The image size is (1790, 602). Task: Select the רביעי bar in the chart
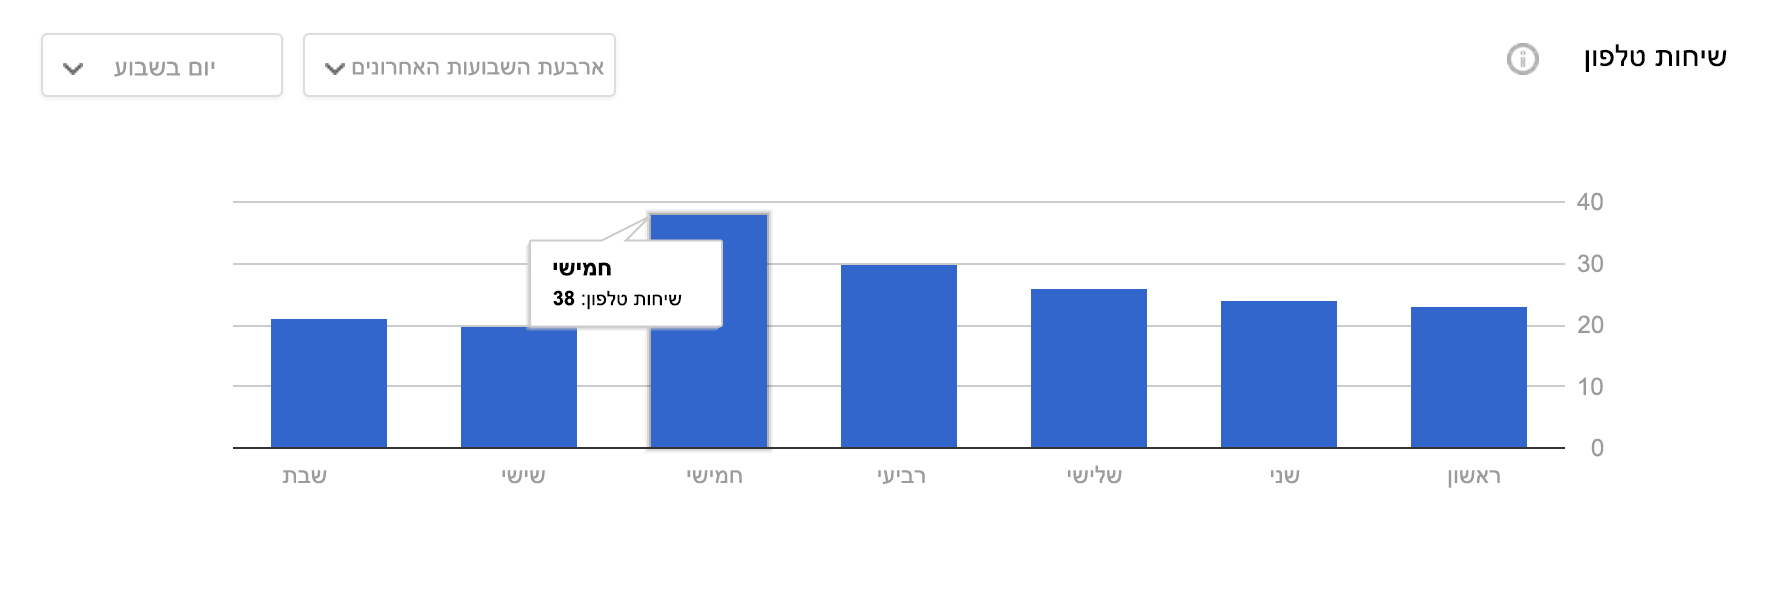(899, 356)
